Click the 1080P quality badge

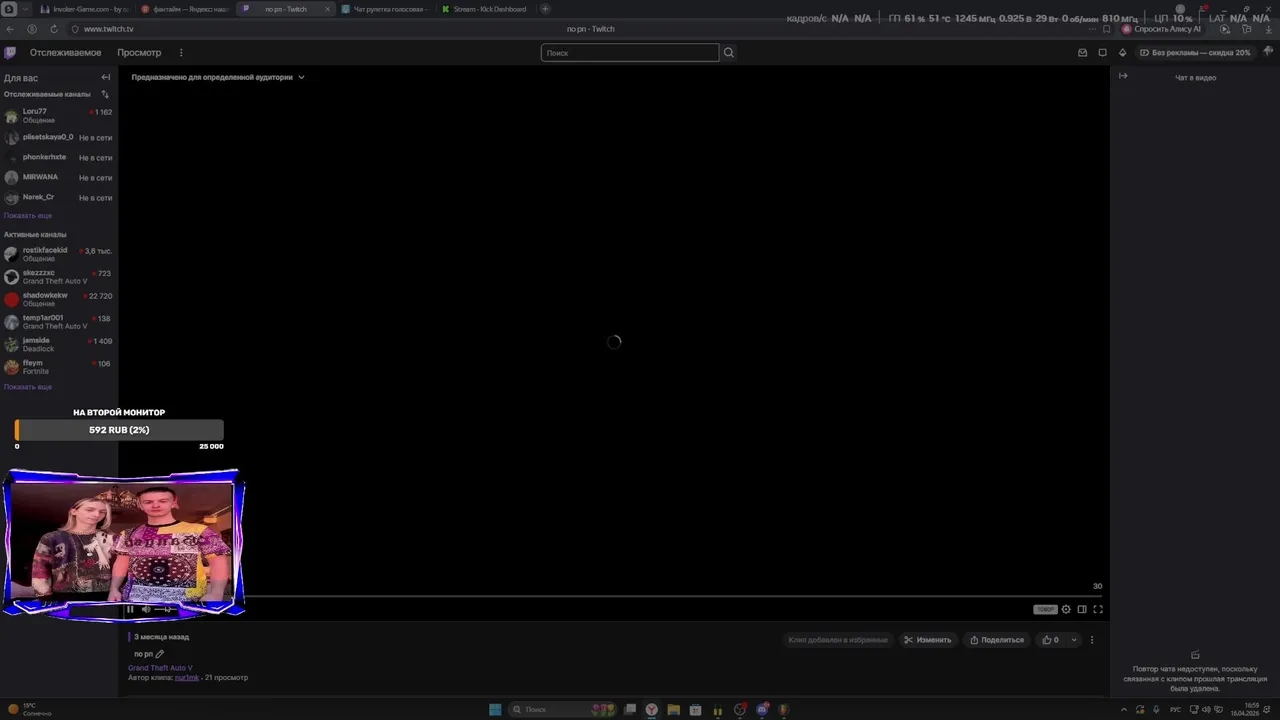(1045, 609)
